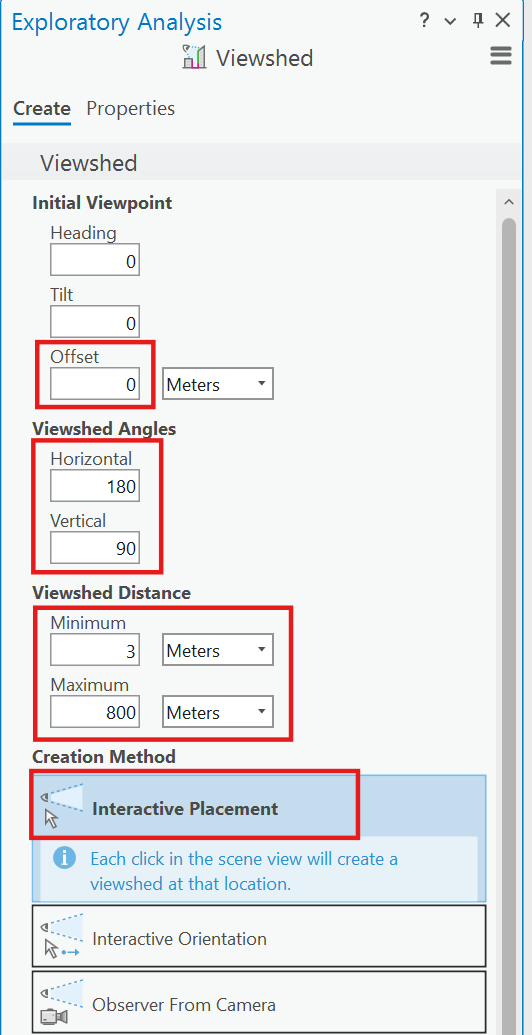Click the info icon in placement hint
The image size is (532, 1035).
coord(65,860)
